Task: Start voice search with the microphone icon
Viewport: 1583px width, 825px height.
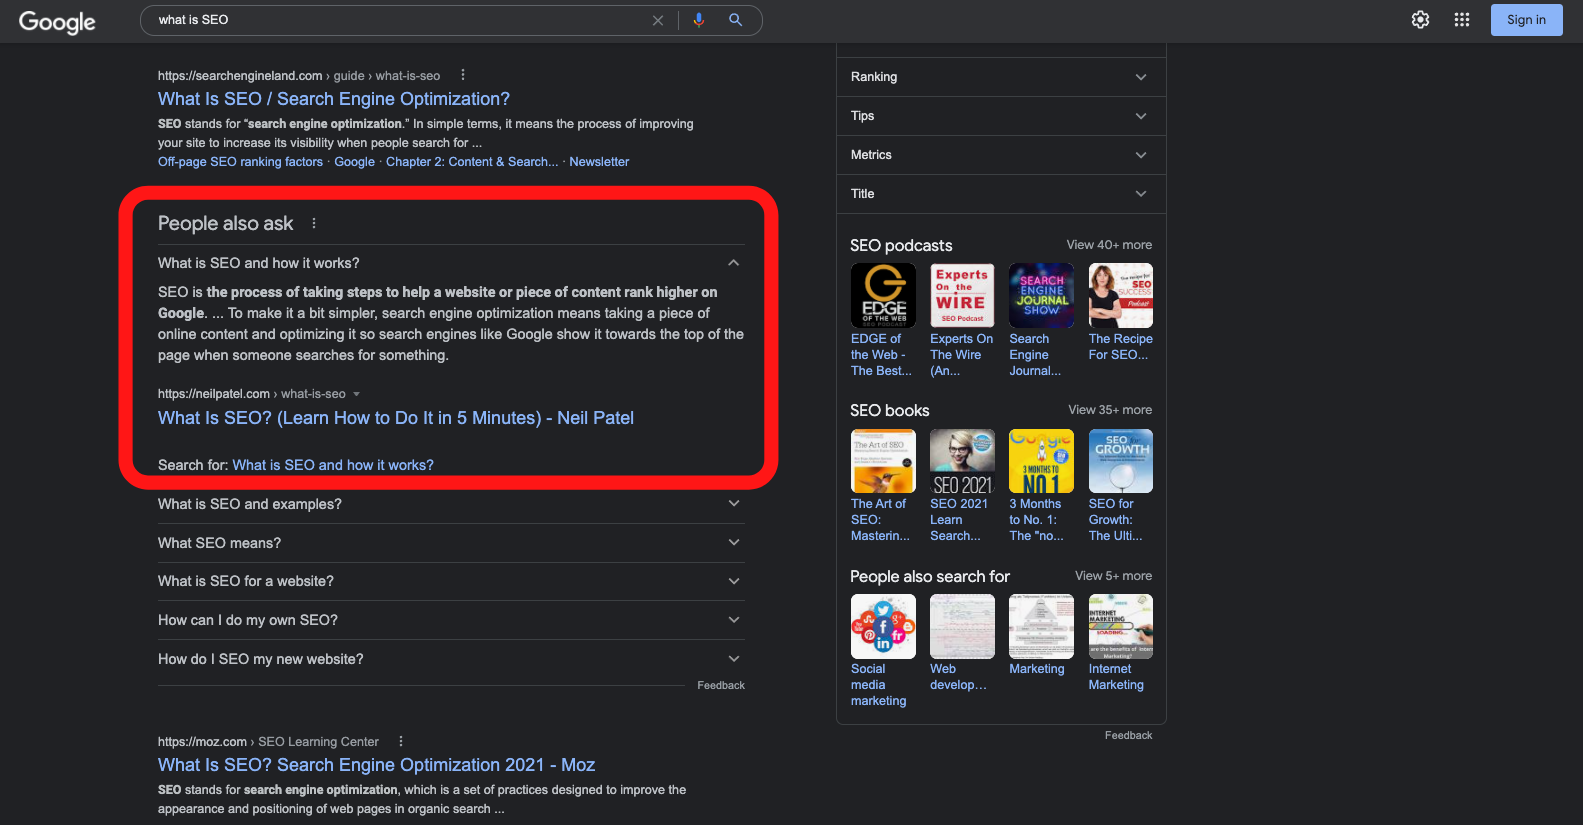Action: coord(699,20)
